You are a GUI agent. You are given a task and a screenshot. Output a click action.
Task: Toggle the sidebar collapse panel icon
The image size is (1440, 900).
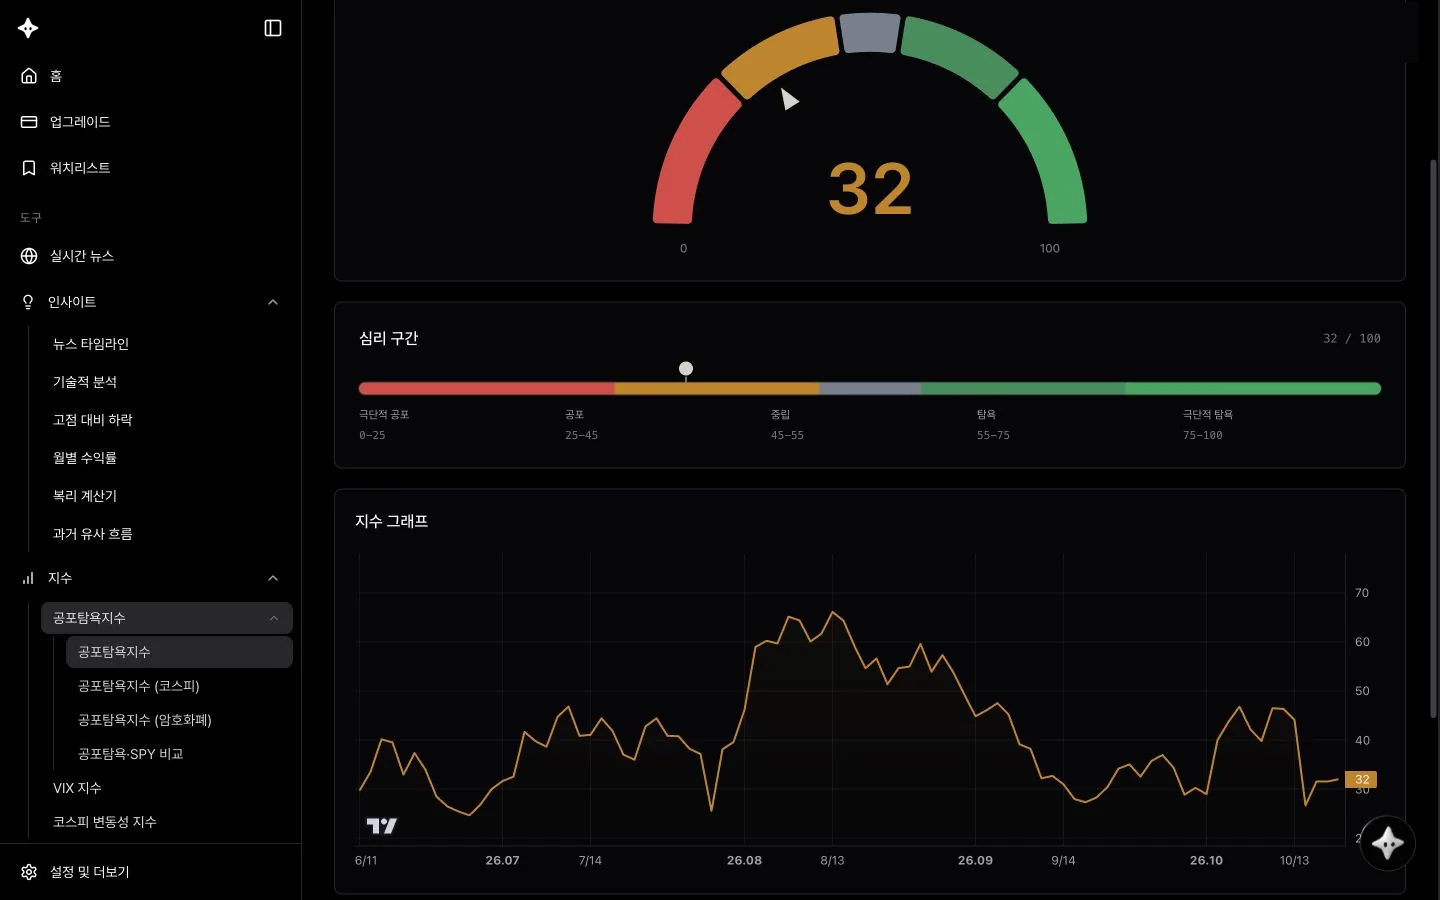click(273, 28)
